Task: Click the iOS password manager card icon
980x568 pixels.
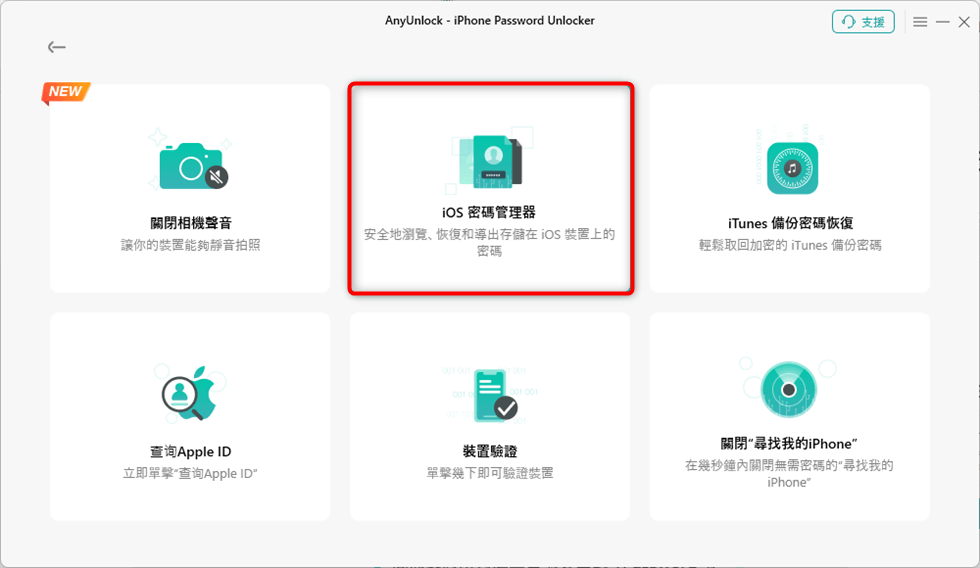Action: click(490, 162)
